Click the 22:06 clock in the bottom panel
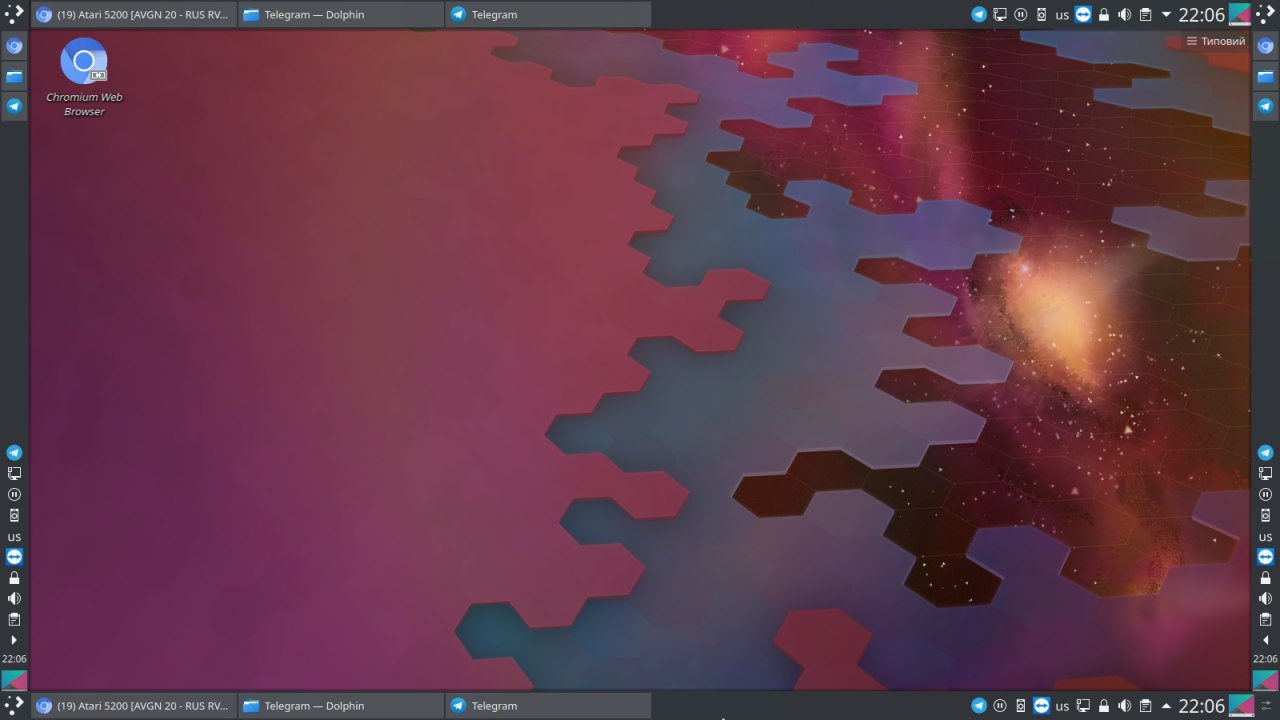1280x720 pixels. pyautogui.click(x=1202, y=706)
